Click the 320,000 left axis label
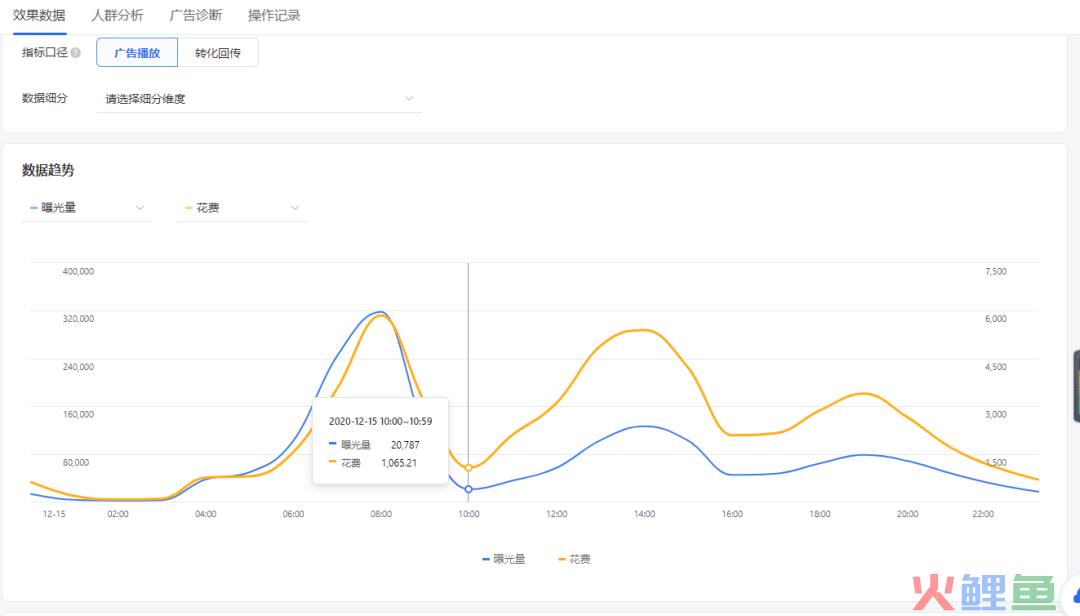 (78, 319)
